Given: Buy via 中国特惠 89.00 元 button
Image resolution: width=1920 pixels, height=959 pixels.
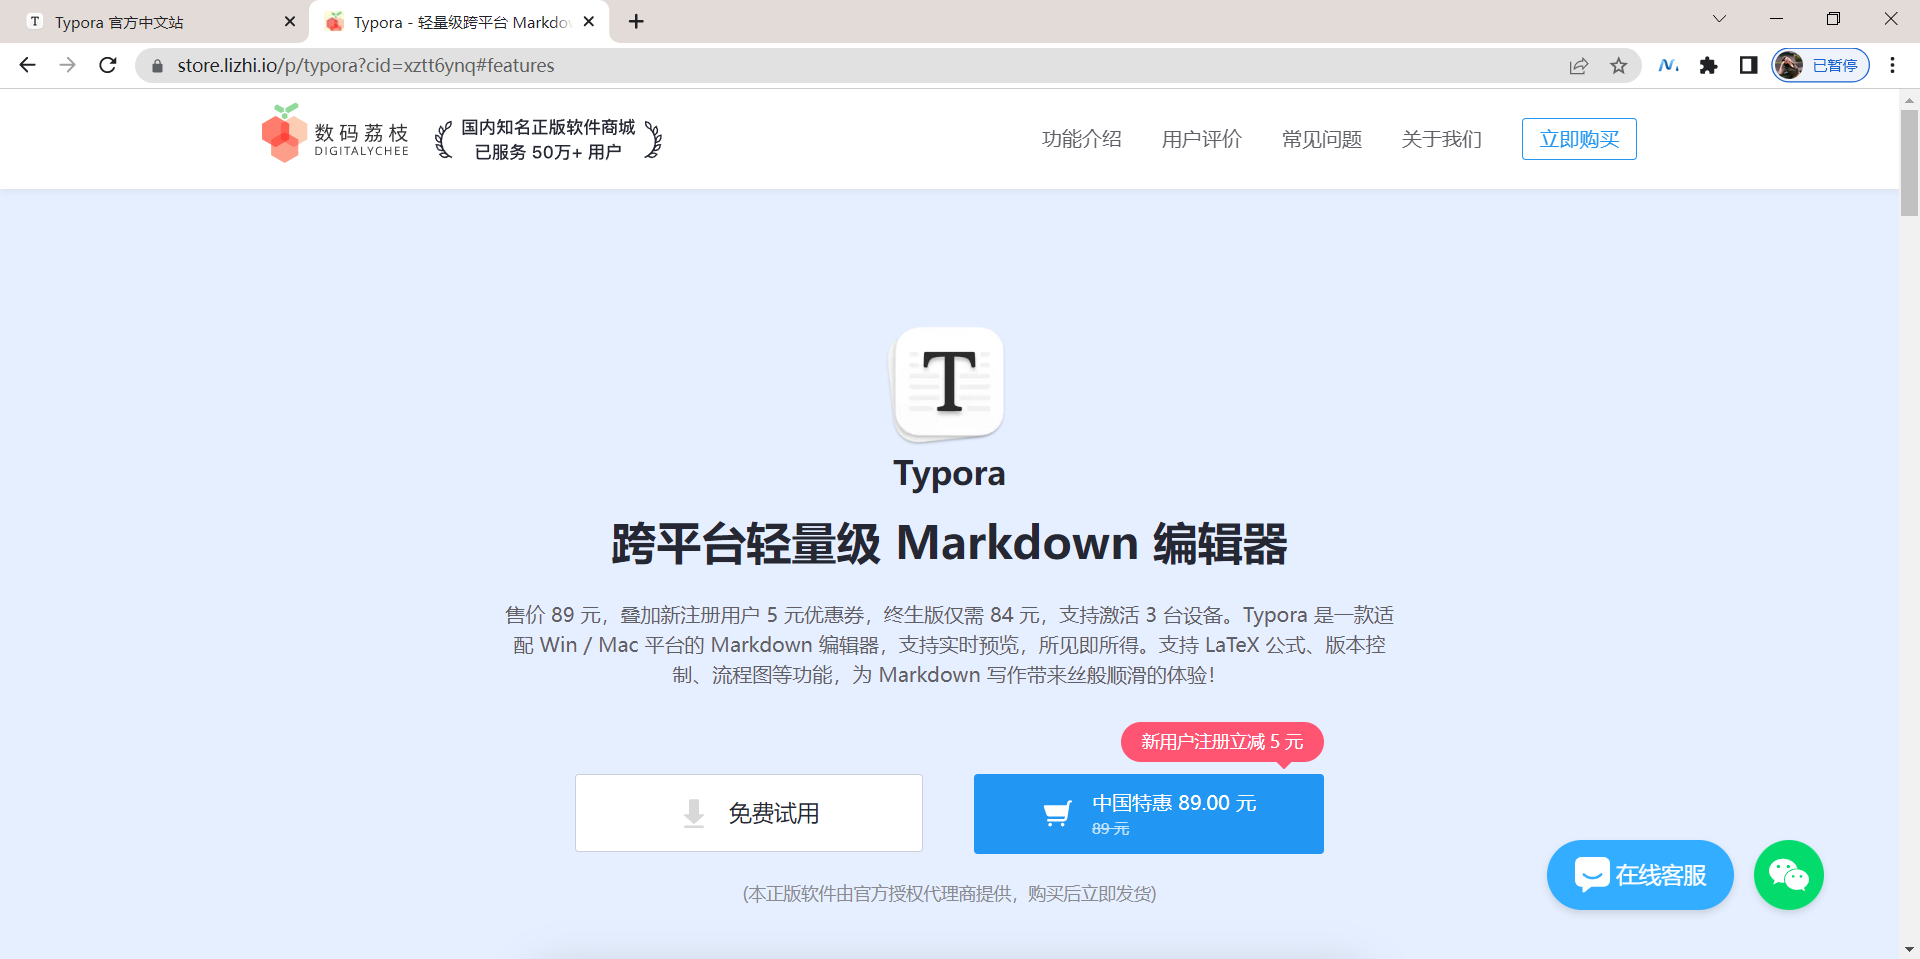Looking at the screenshot, I should tap(1149, 814).
